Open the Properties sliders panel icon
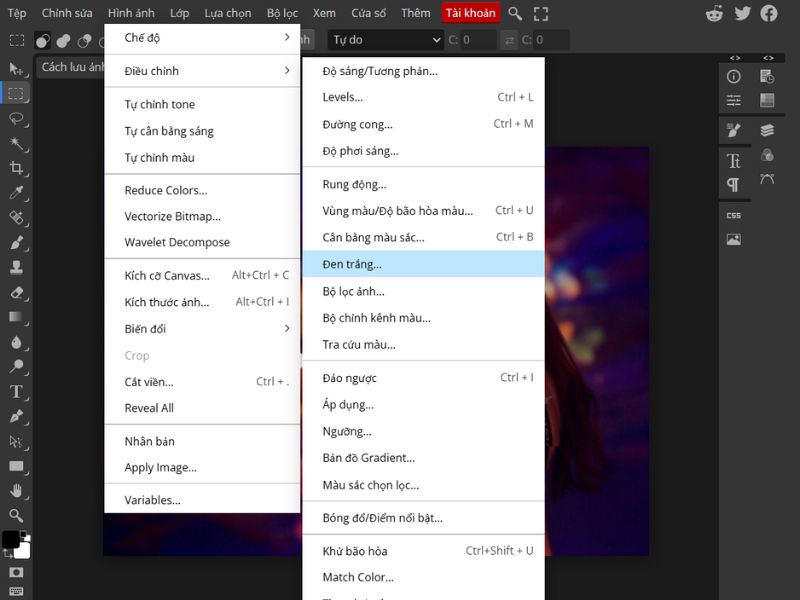Screen dimensions: 800x600 (x=734, y=101)
